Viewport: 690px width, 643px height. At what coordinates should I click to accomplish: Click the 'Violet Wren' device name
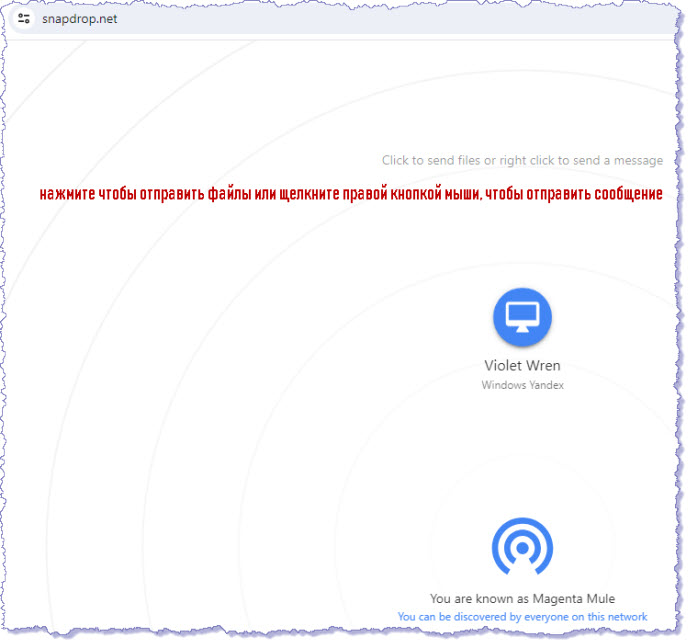click(522, 365)
